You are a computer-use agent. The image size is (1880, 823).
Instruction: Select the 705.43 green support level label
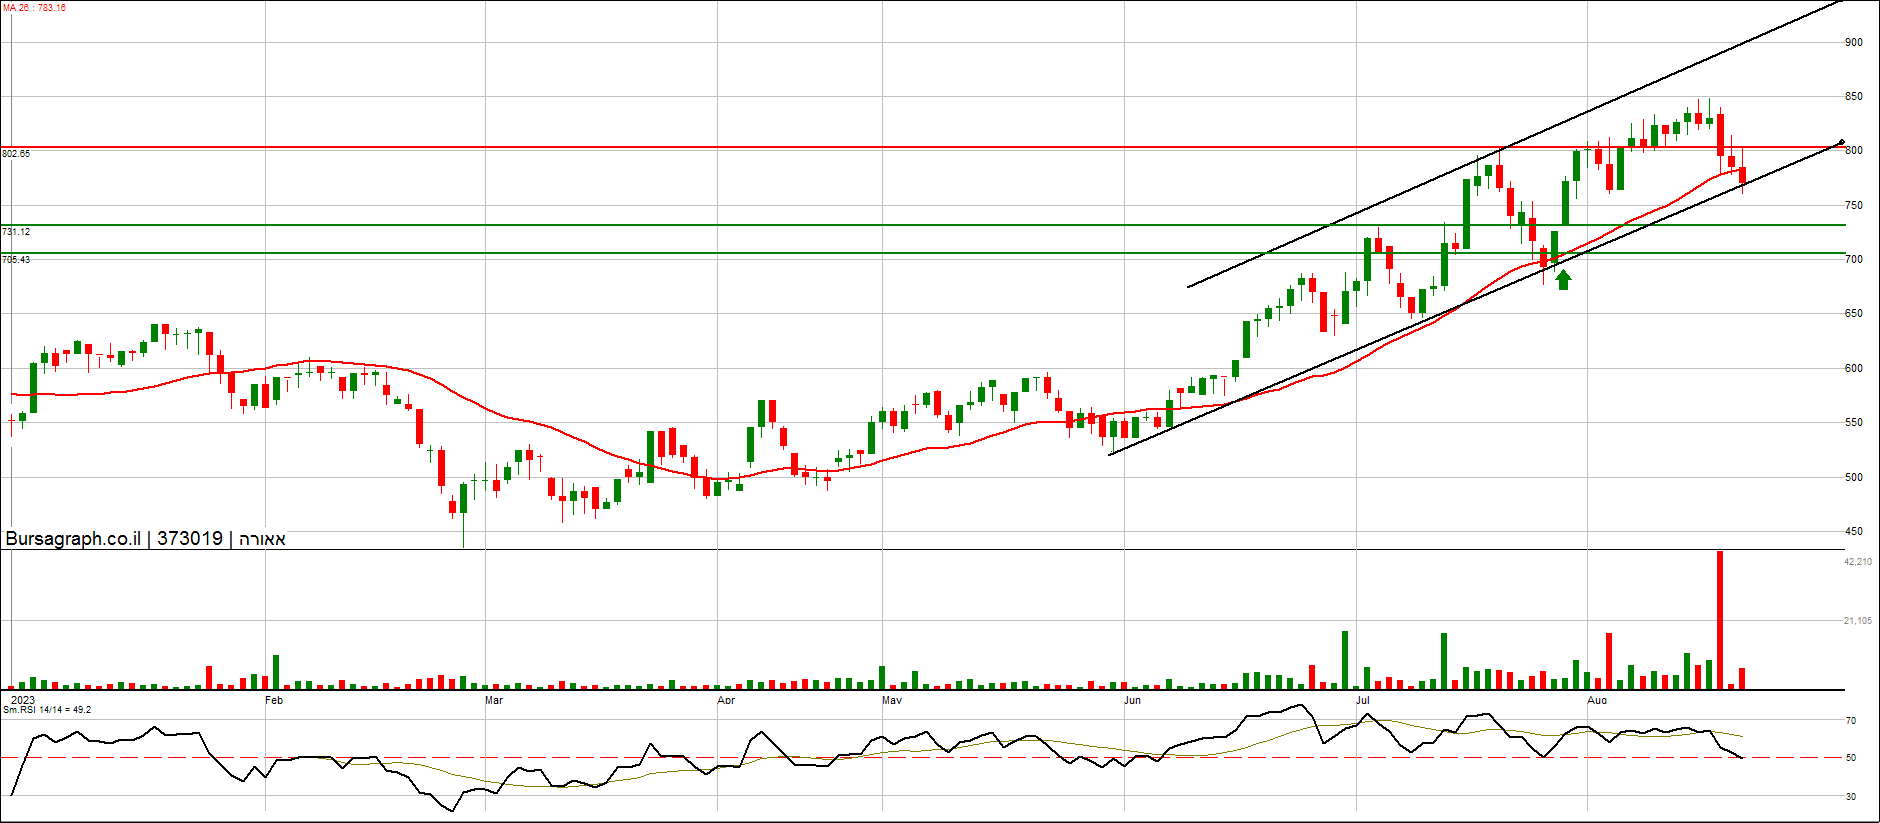(x=16, y=260)
